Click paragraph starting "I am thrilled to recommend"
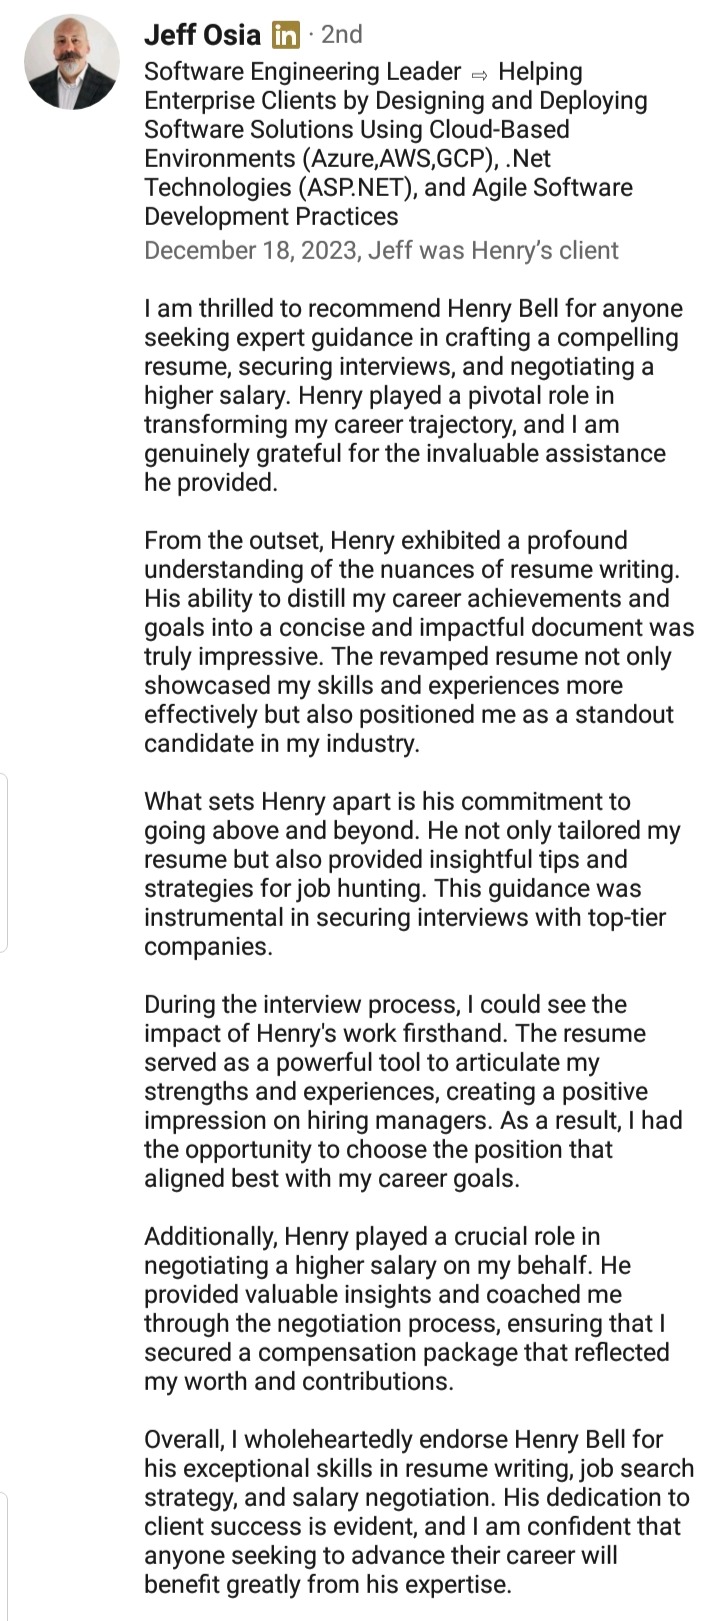The height and width of the screenshot is (1621, 717). (412, 395)
